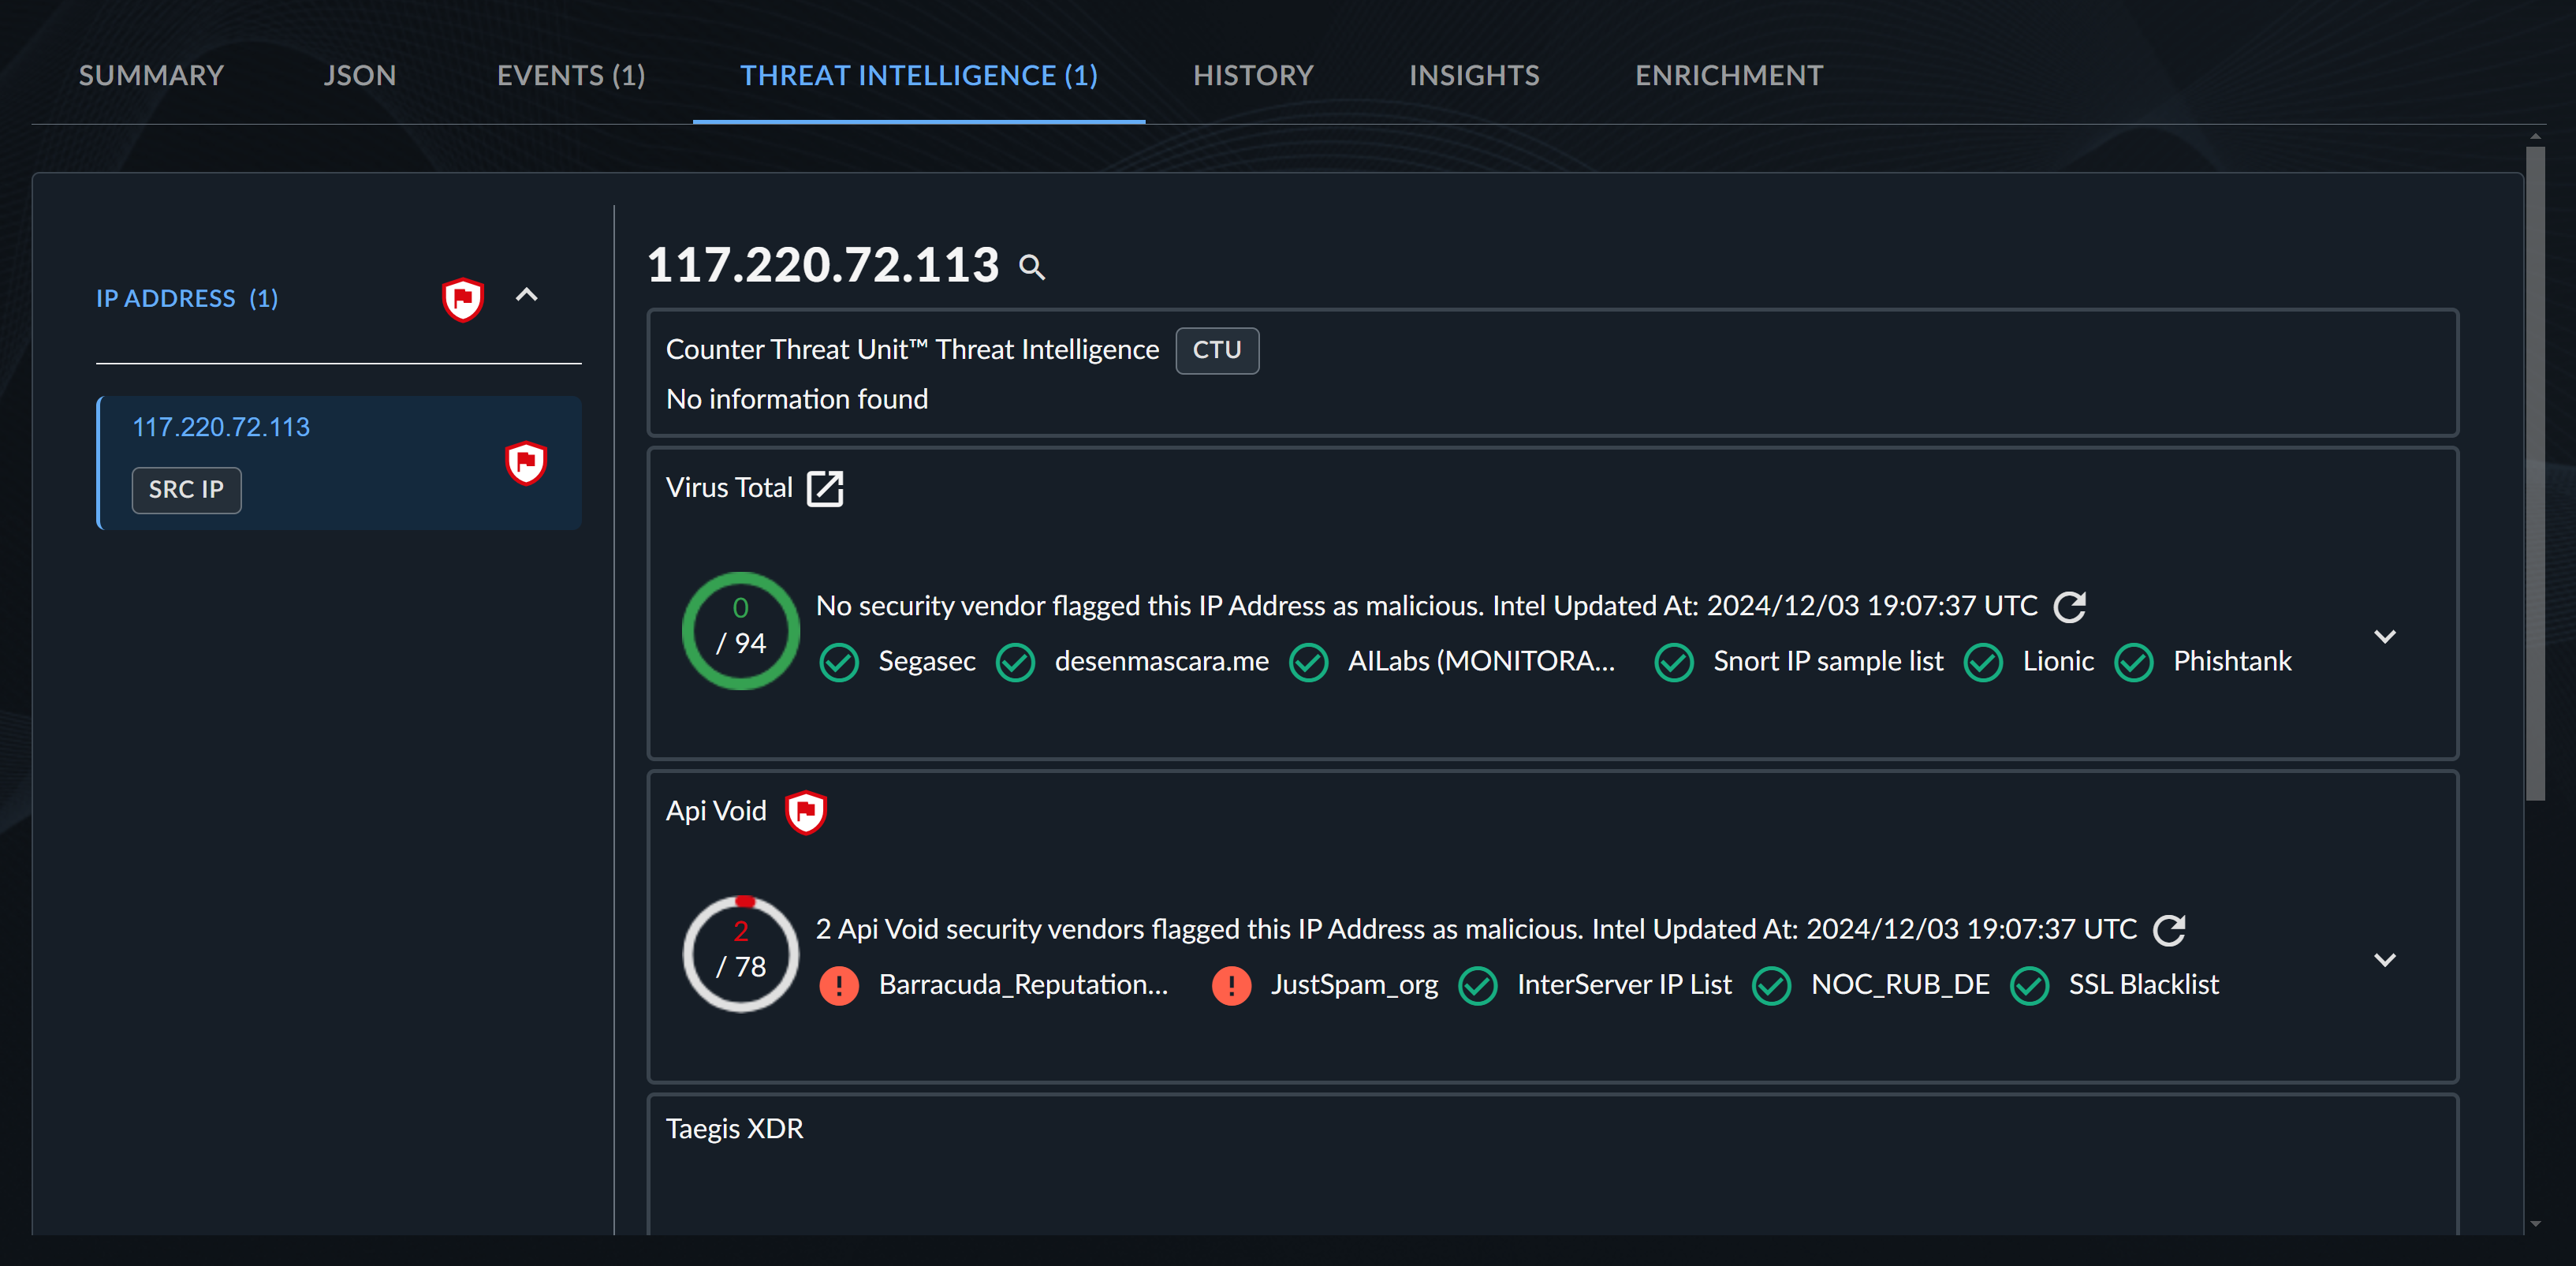The width and height of the screenshot is (2576, 1266).
Task: Click the NOC_RUB_DE check icon
Action: tap(1771, 985)
